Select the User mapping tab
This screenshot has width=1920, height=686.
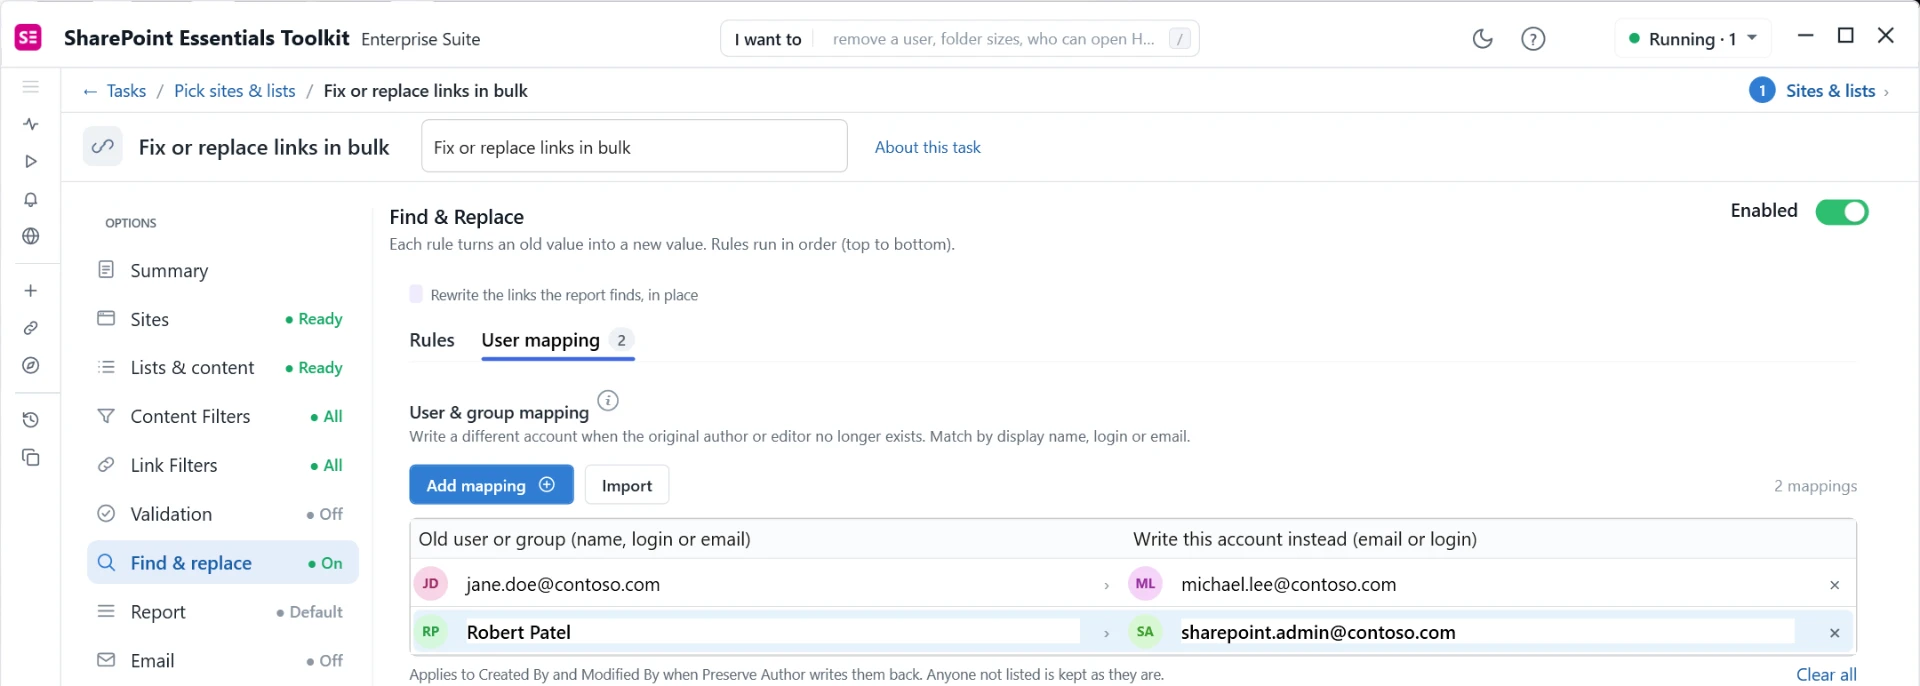coord(557,340)
